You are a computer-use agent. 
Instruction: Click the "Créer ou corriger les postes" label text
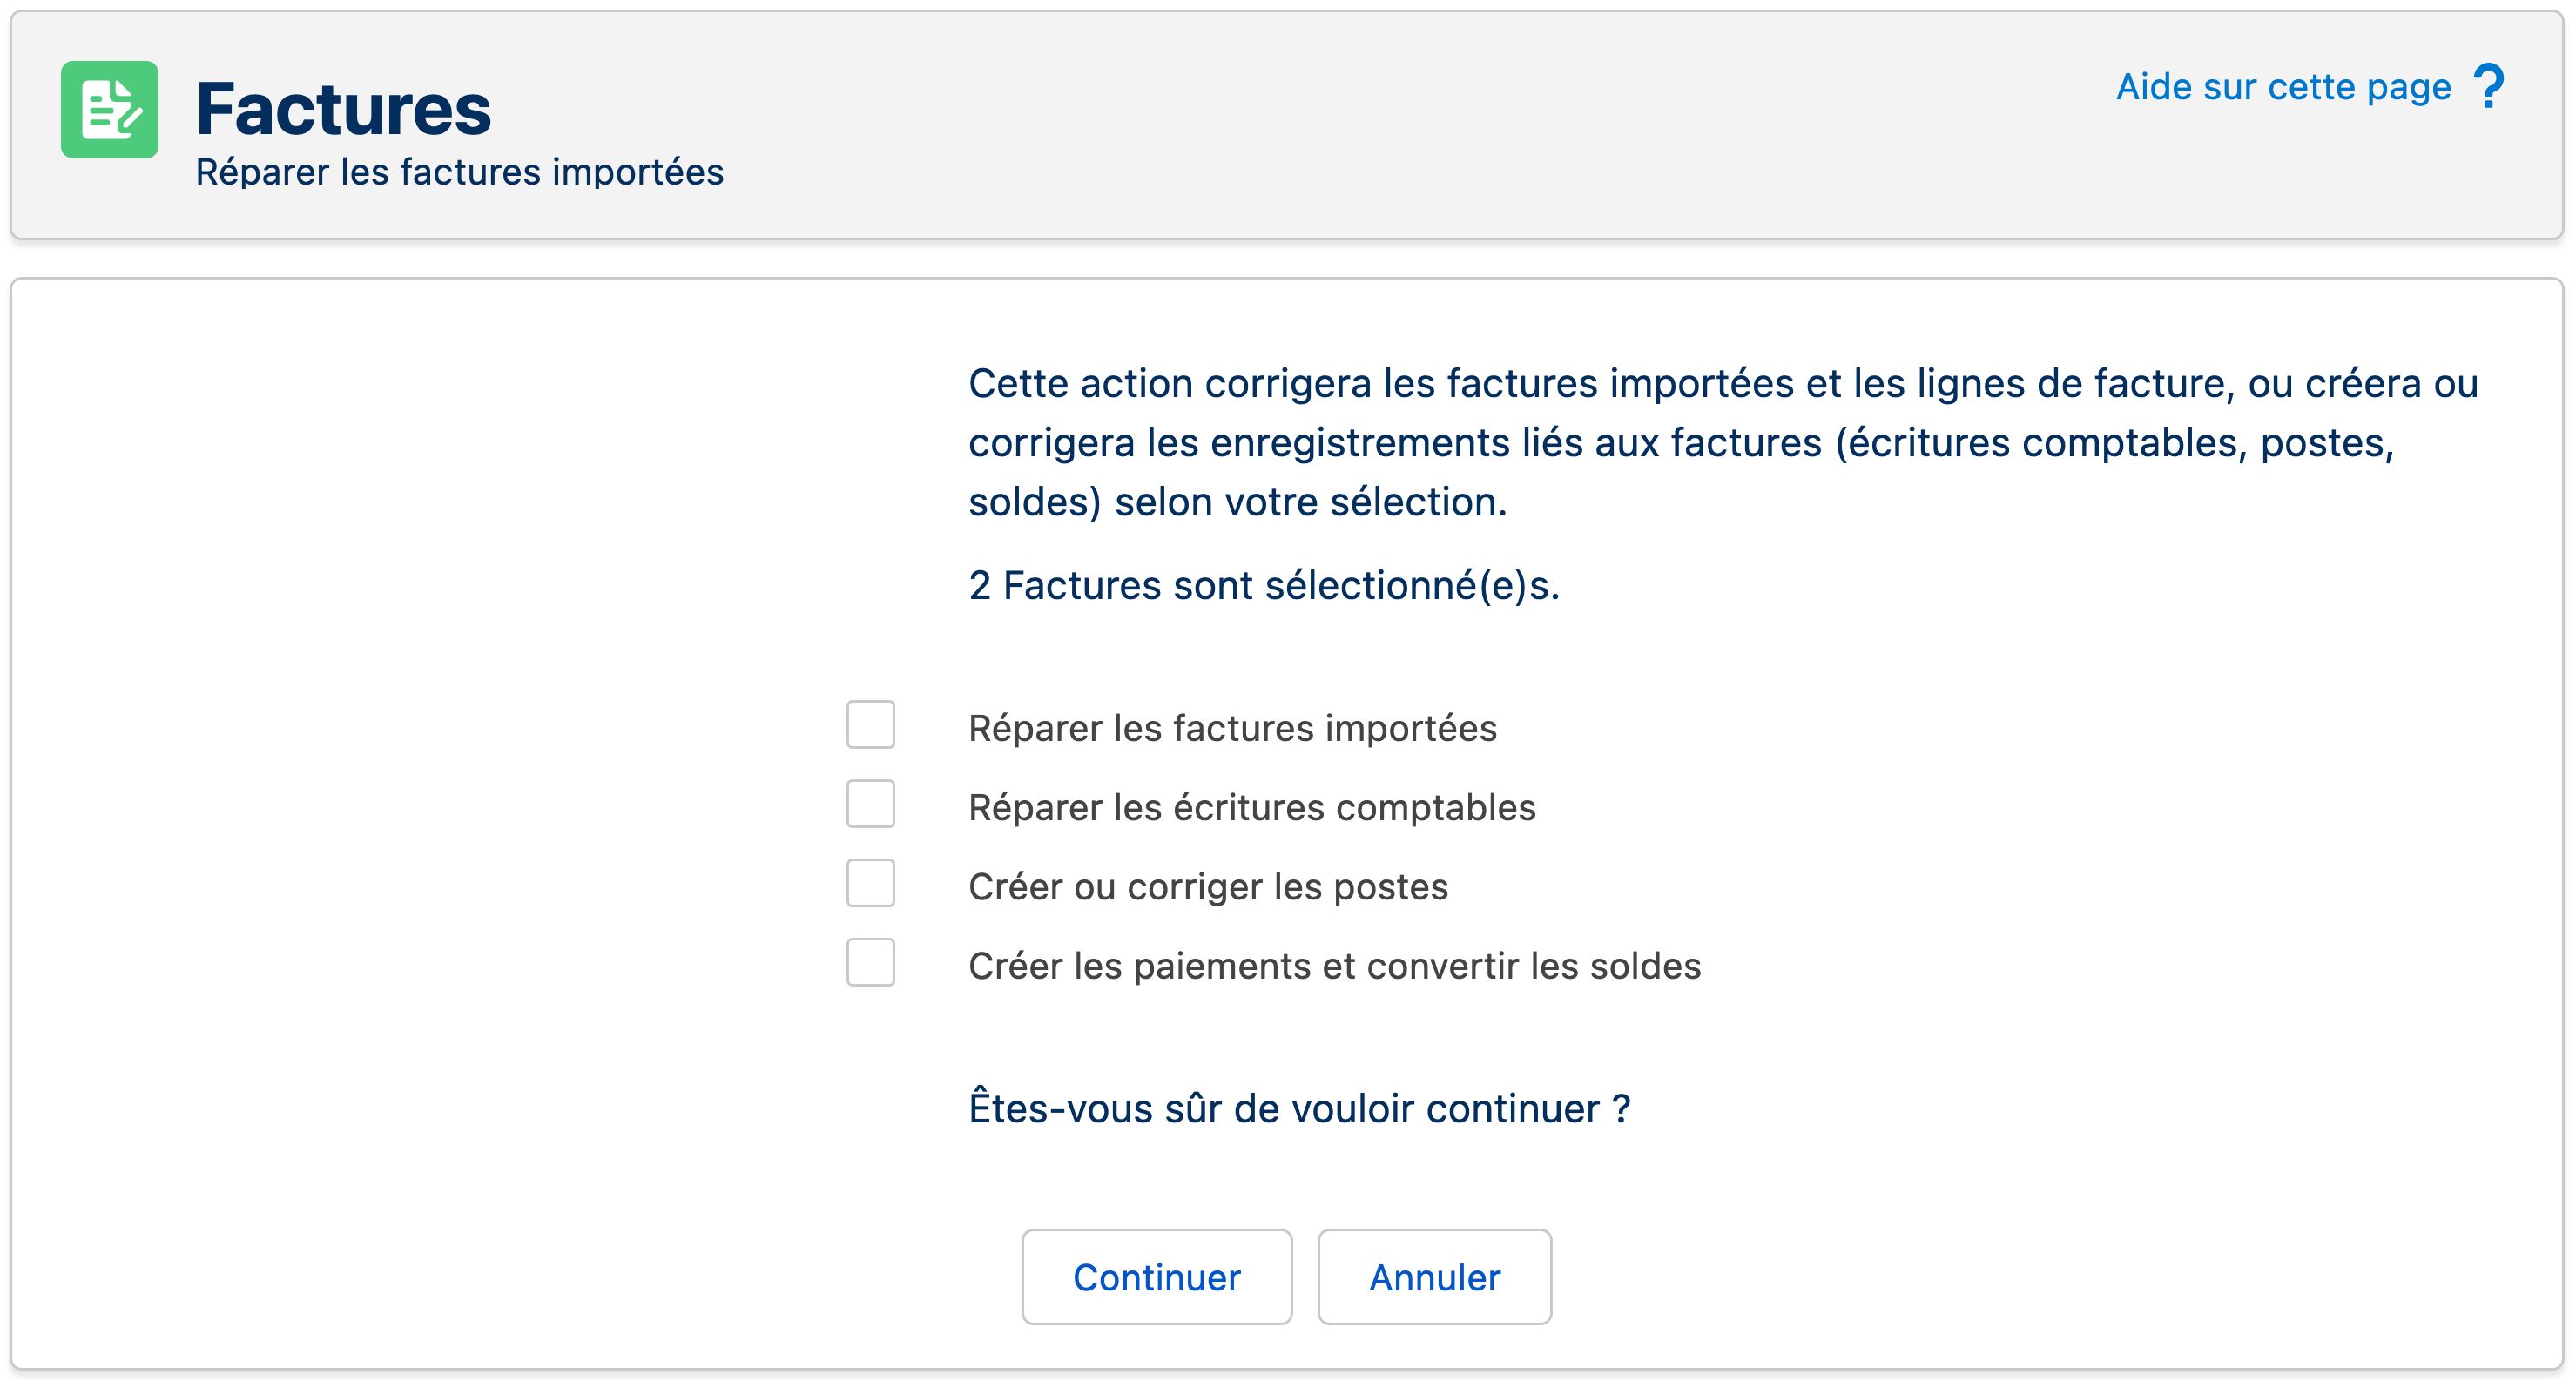1207,887
